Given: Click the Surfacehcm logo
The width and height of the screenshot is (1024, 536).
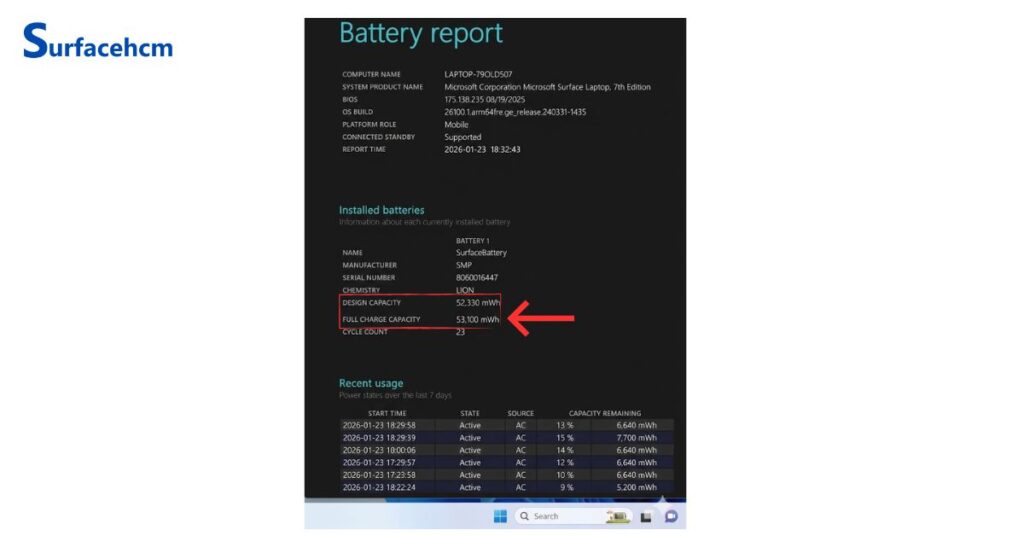Looking at the screenshot, I should pyautogui.click(x=98, y=40).
